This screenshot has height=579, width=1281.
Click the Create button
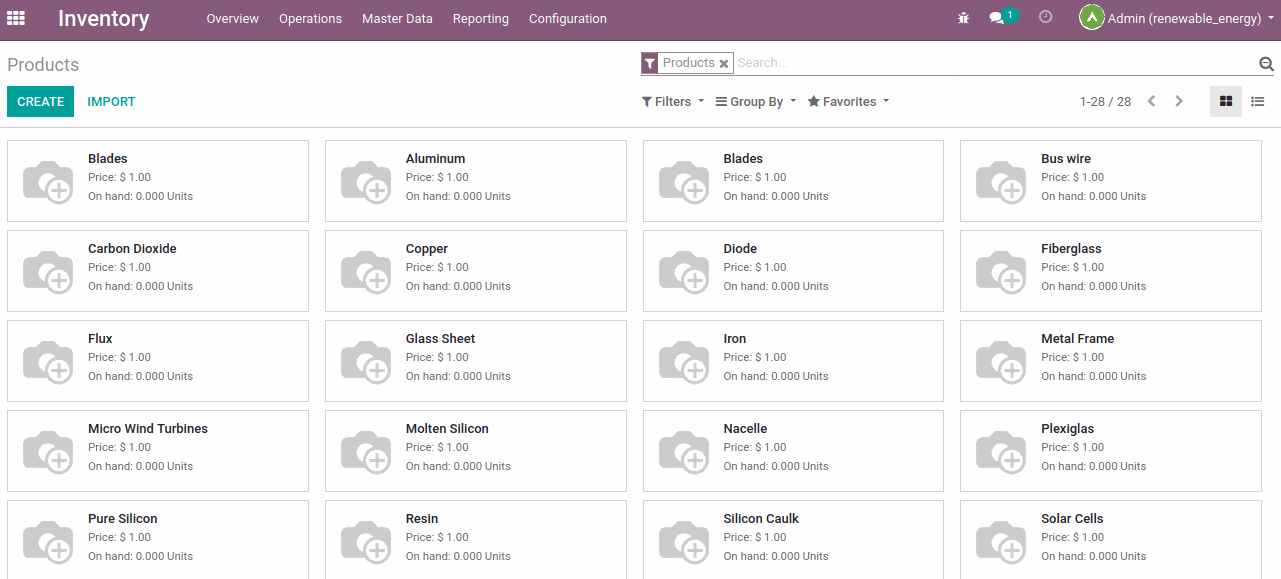point(40,102)
